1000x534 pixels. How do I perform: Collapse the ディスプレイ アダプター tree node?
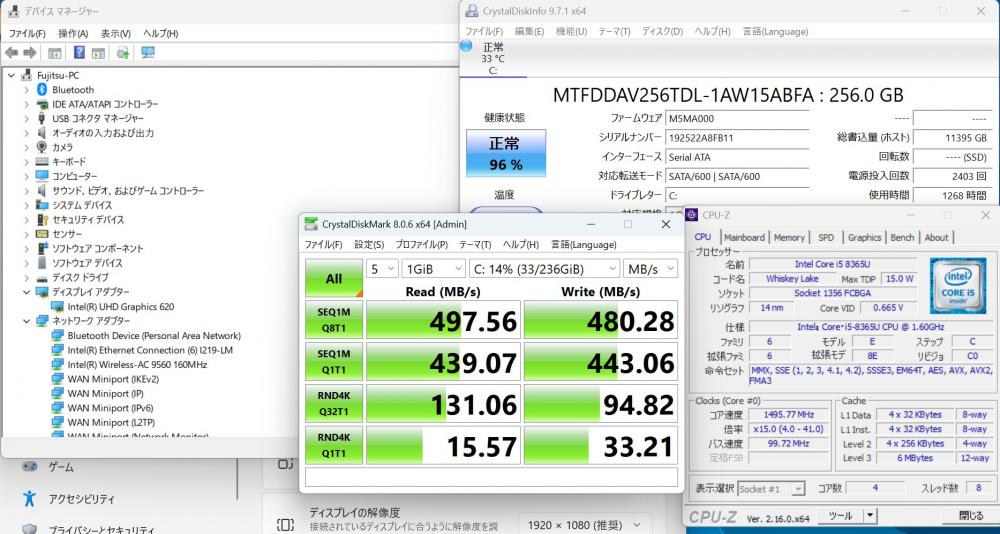27,292
